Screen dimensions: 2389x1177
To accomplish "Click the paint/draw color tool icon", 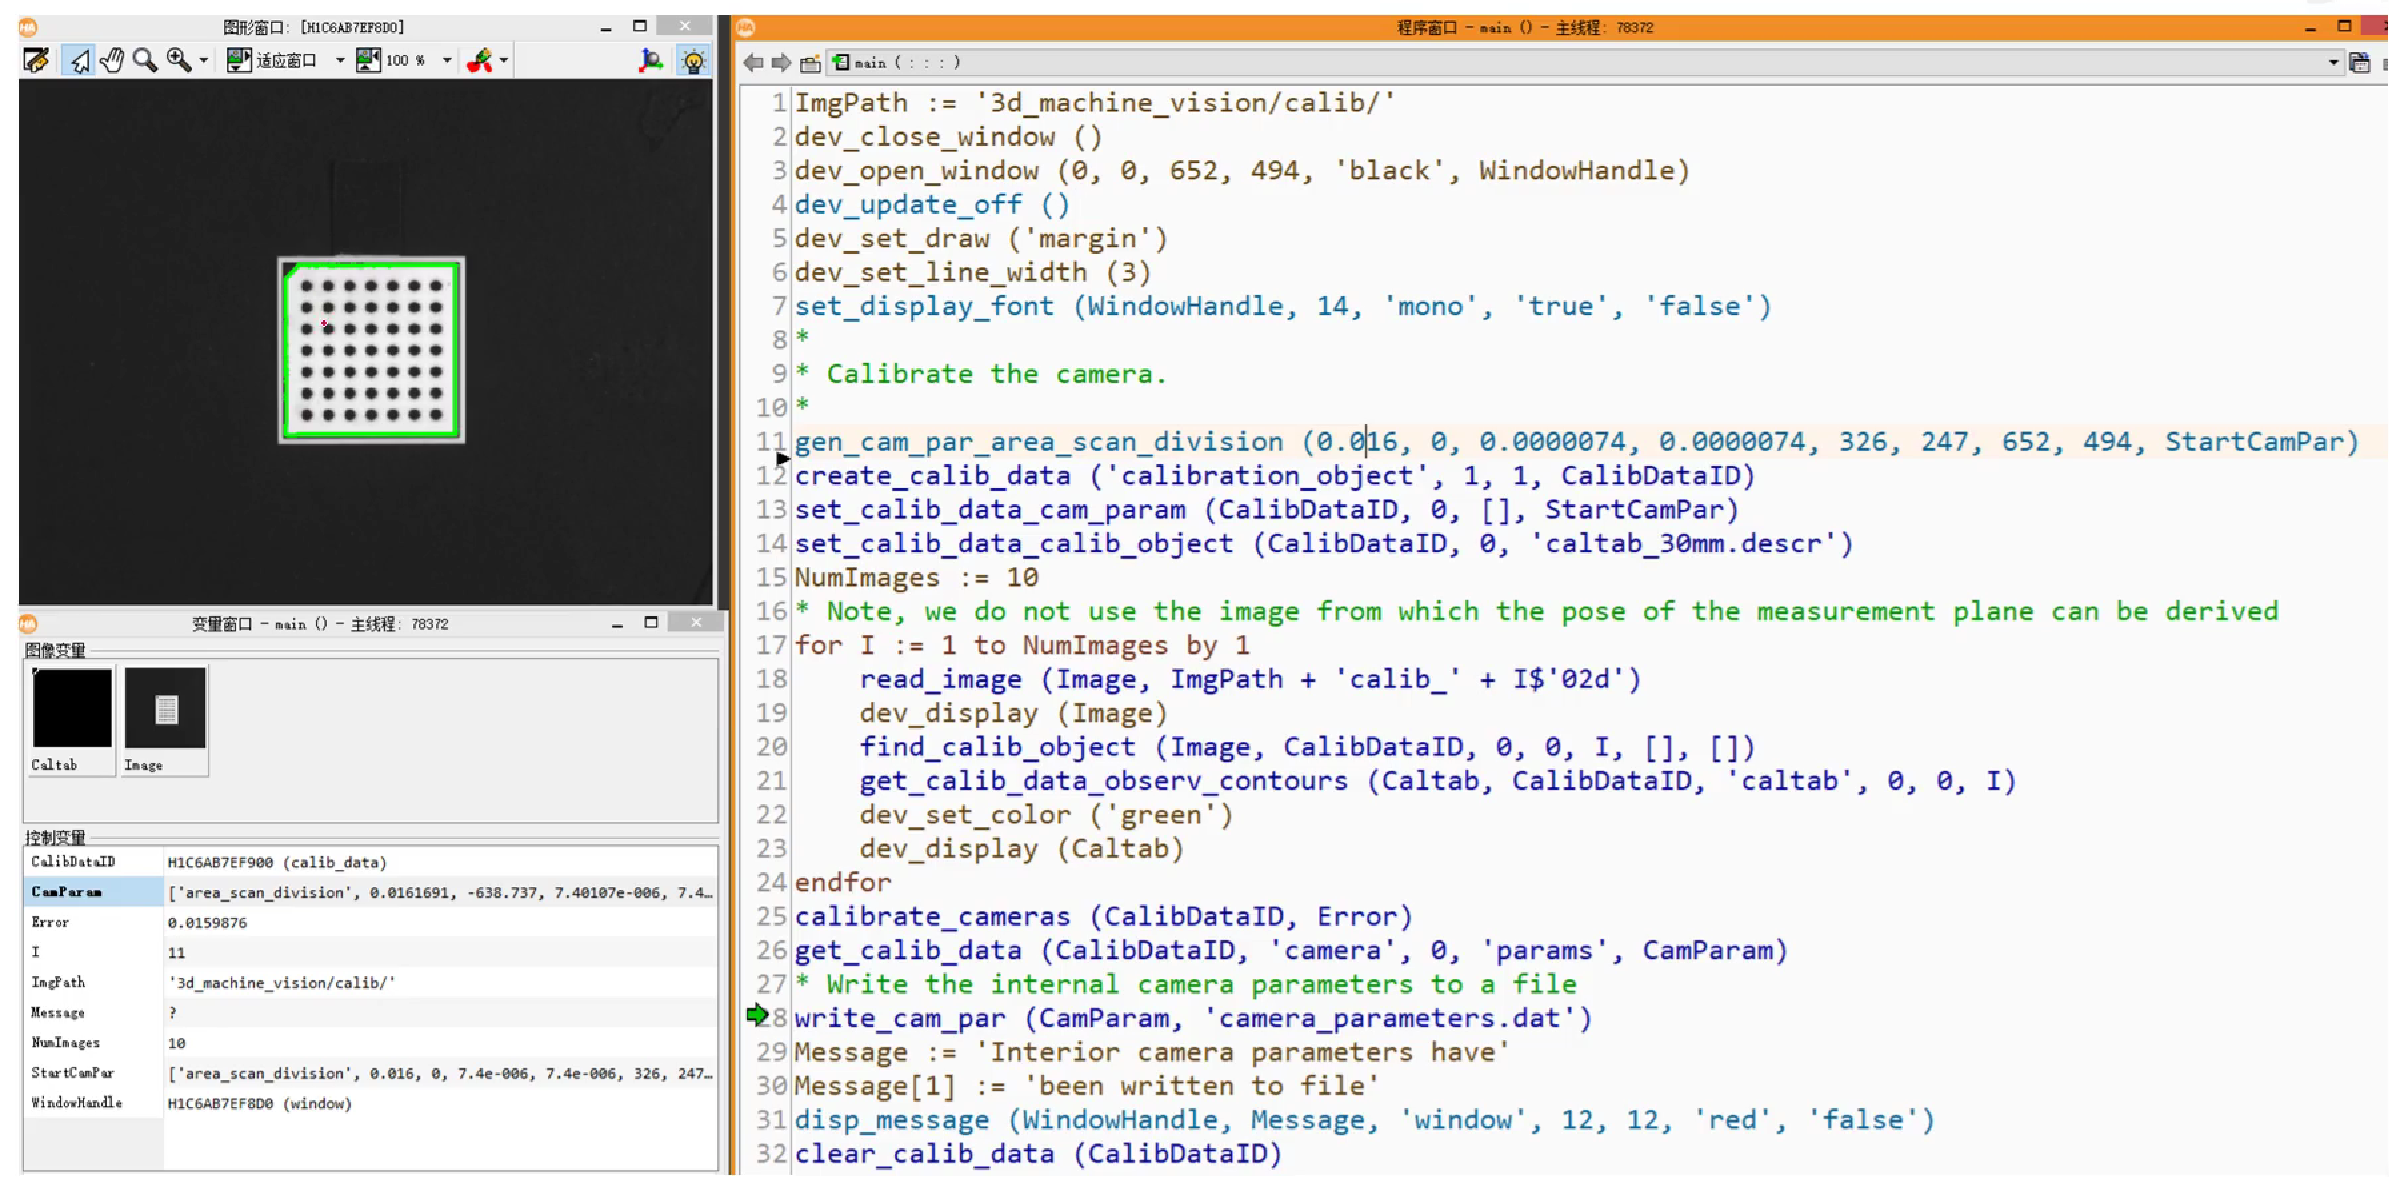I will [480, 61].
